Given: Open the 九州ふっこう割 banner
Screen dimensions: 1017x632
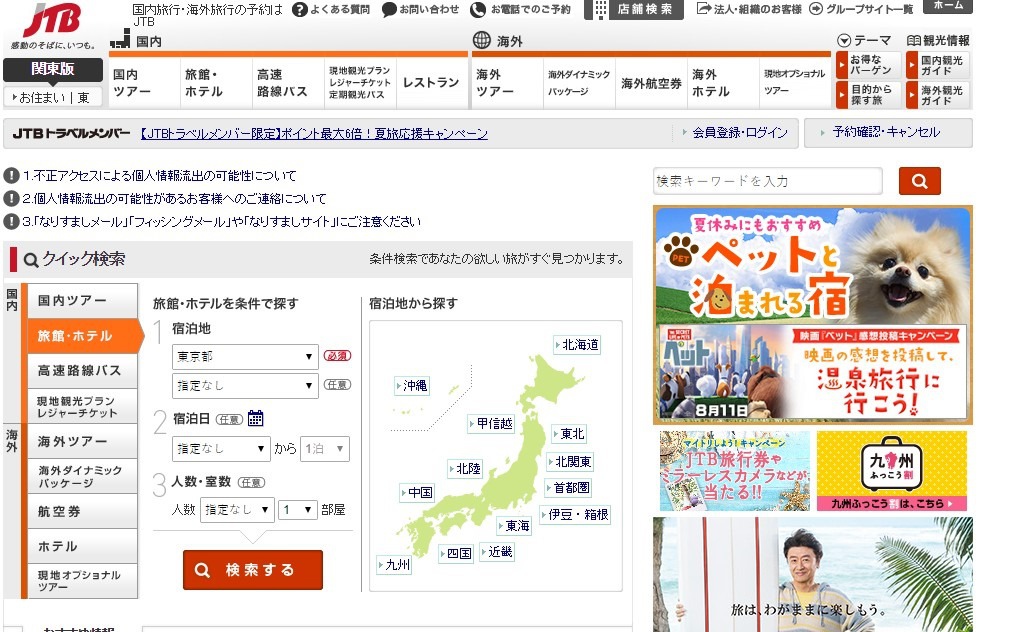Looking at the screenshot, I should 892,471.
